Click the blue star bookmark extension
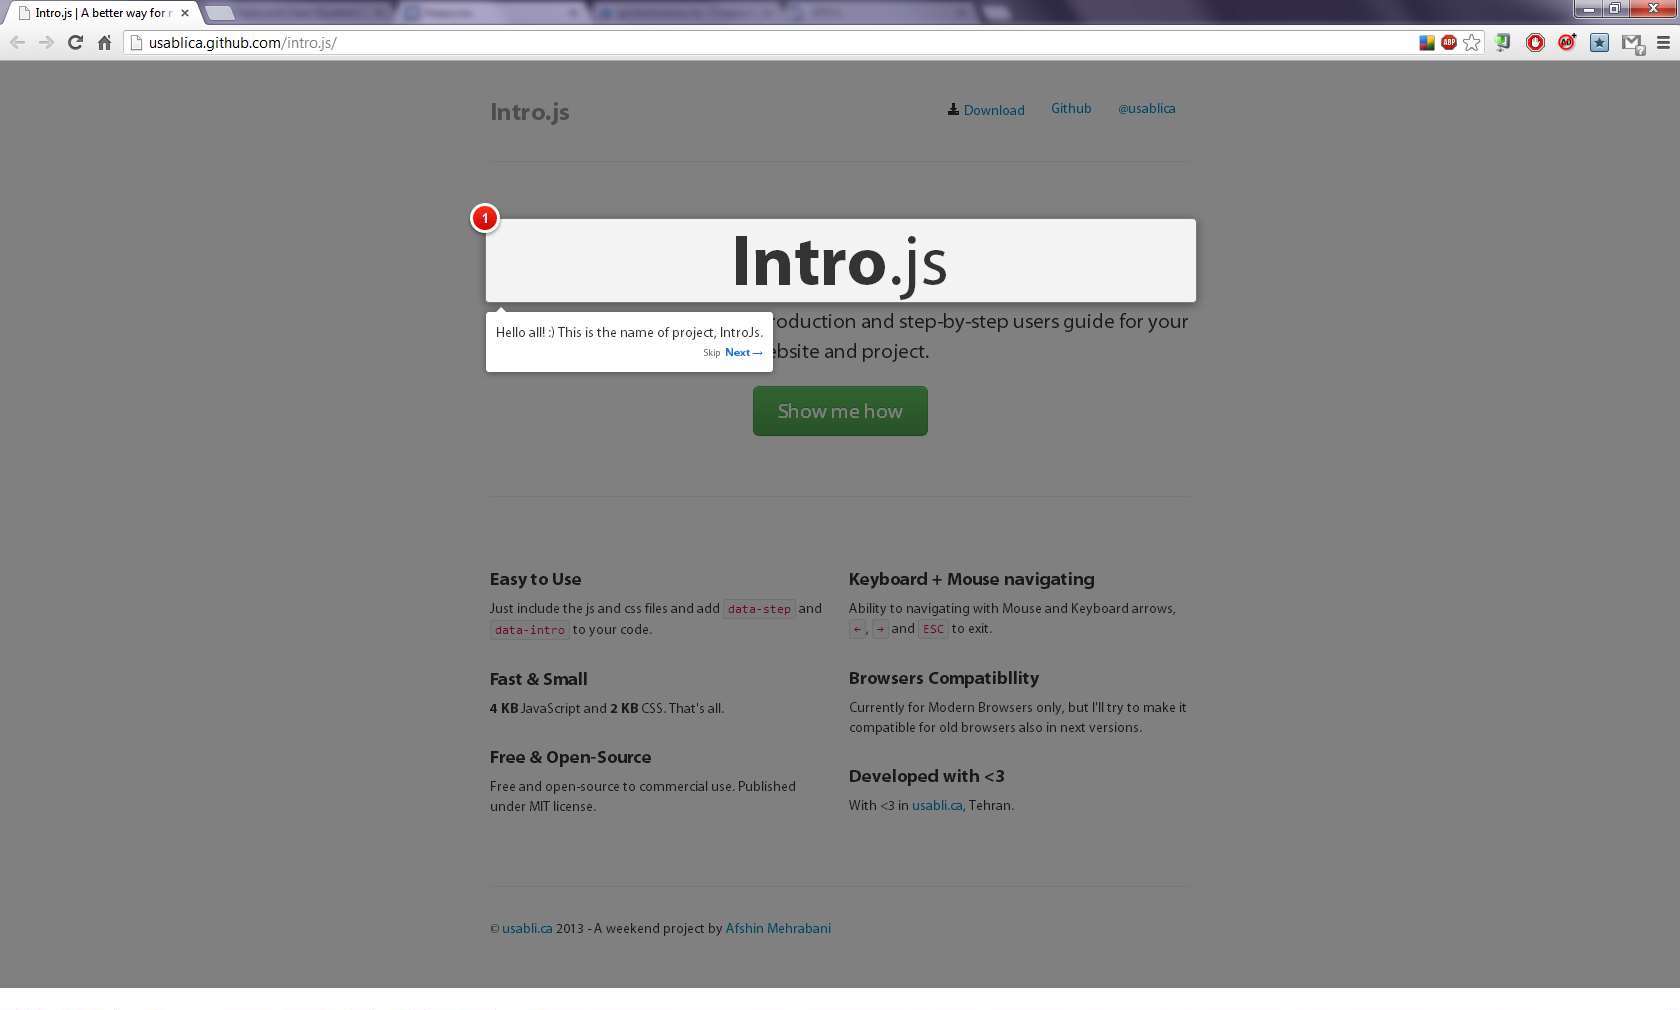1680x1010 pixels. [x=1599, y=42]
